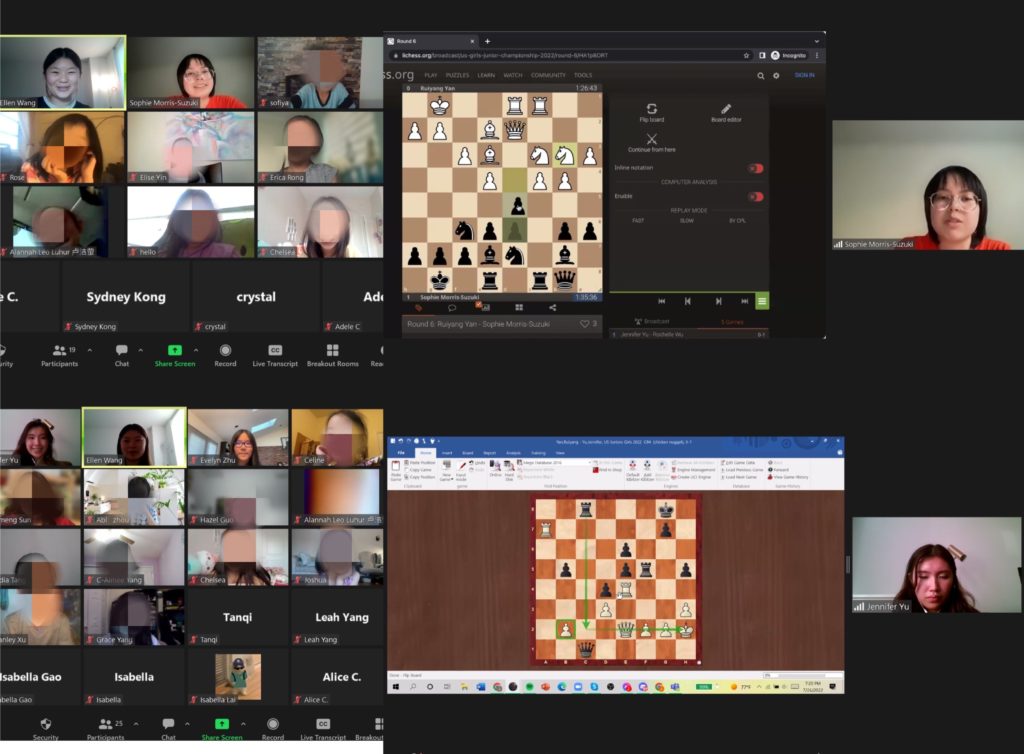Select the FAST replay mode option
Viewport: 1024px width, 754px height.
click(x=639, y=220)
